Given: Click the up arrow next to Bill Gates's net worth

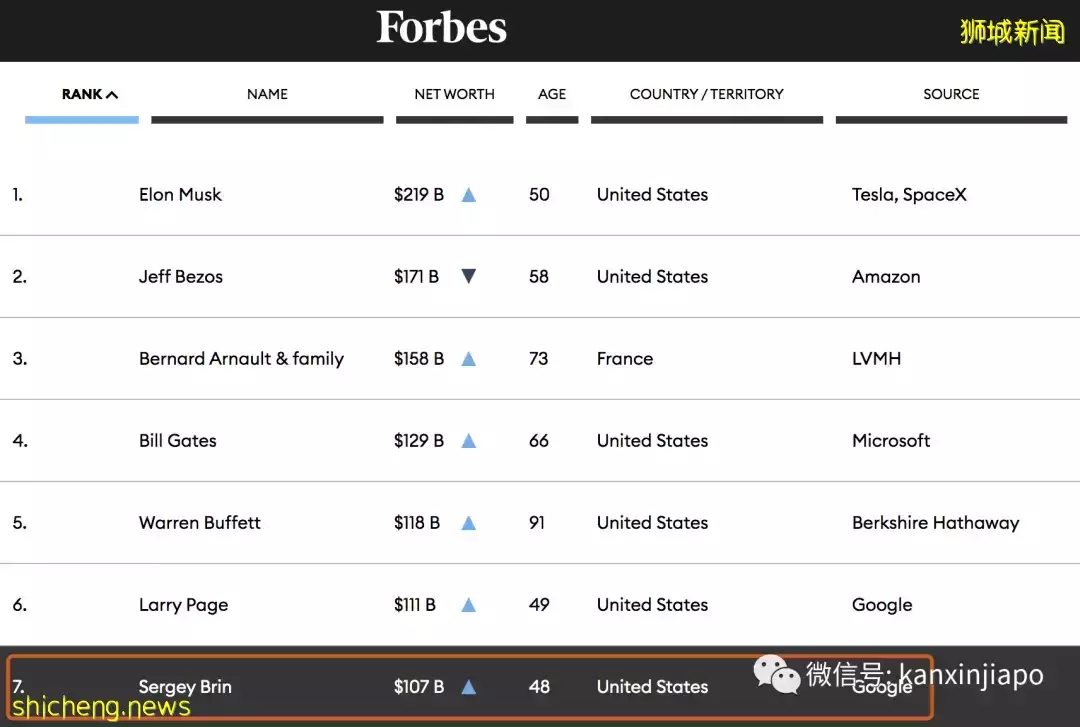Looking at the screenshot, I should click(468, 440).
